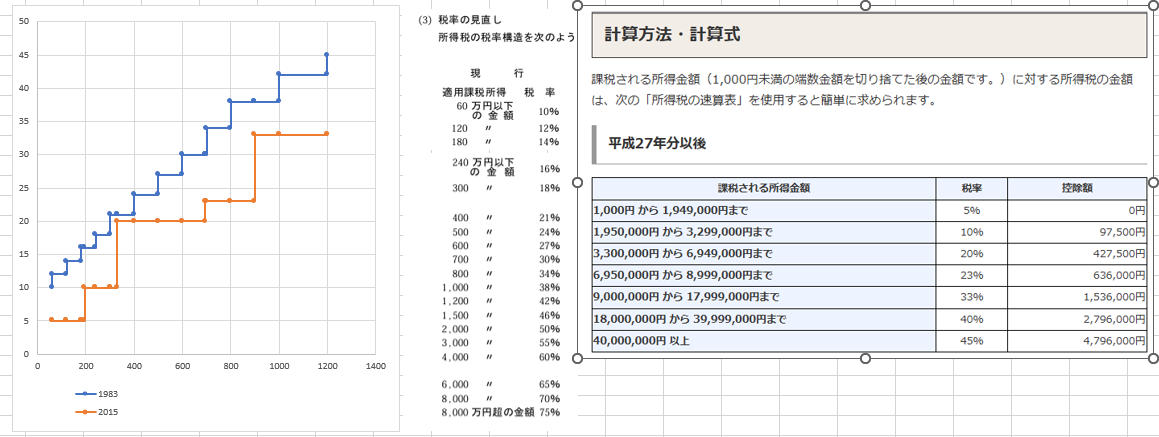The image size is (1159, 437).
Task: Click the 33% tax rate cell
Action: click(x=971, y=297)
